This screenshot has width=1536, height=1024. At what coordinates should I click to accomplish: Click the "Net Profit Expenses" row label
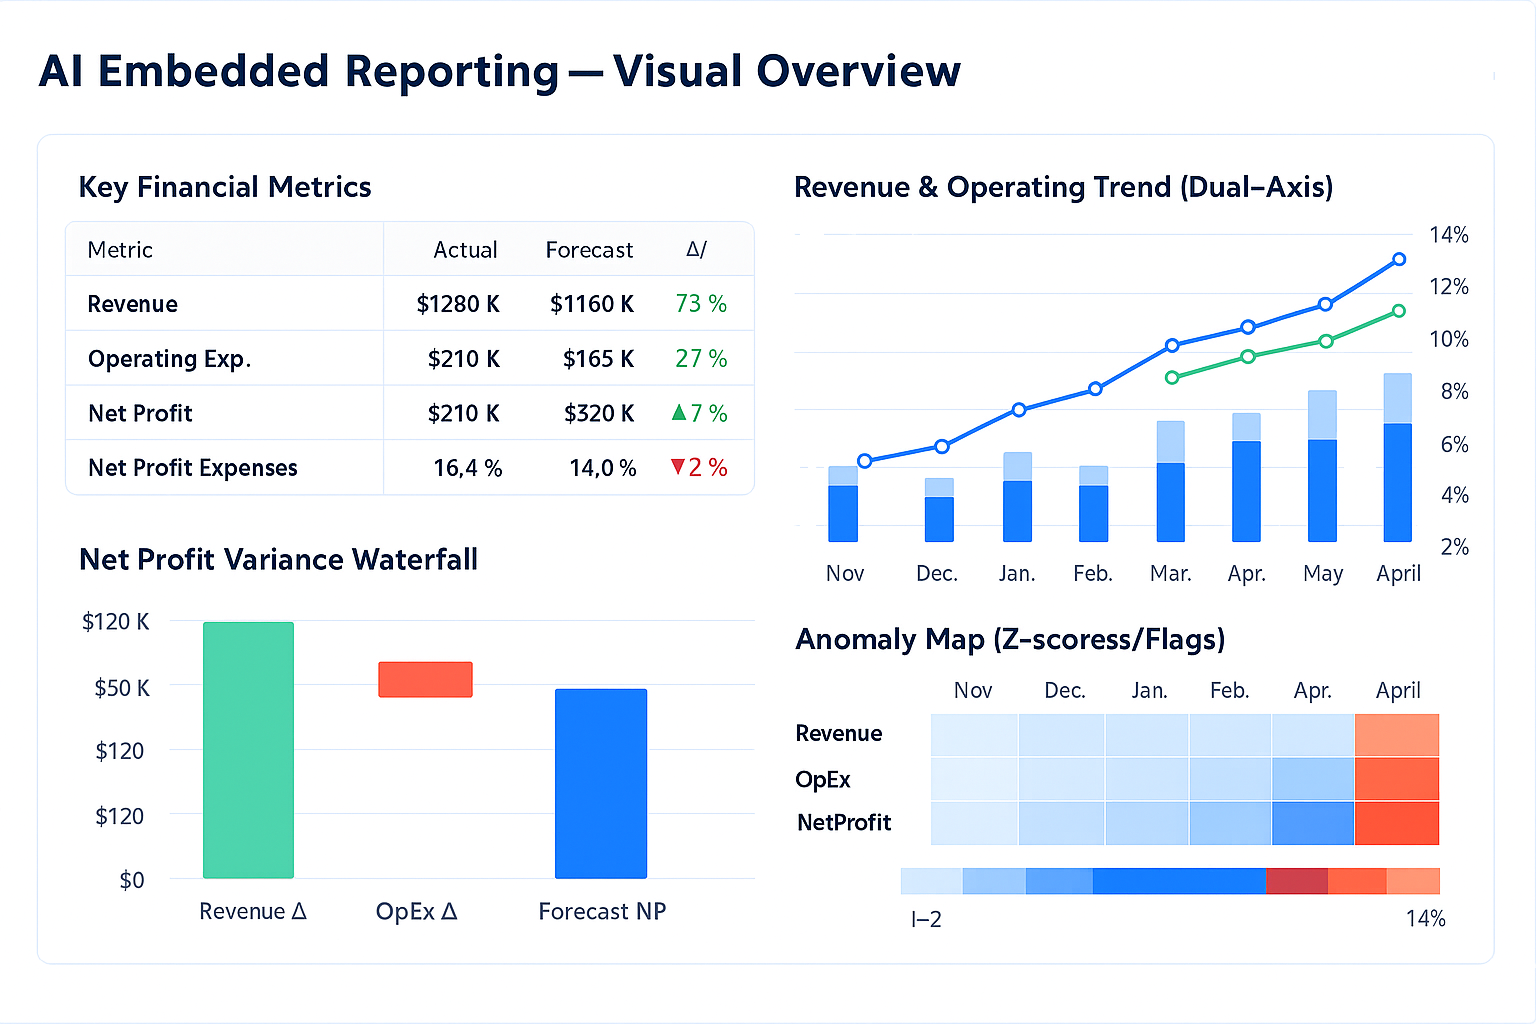click(x=193, y=468)
